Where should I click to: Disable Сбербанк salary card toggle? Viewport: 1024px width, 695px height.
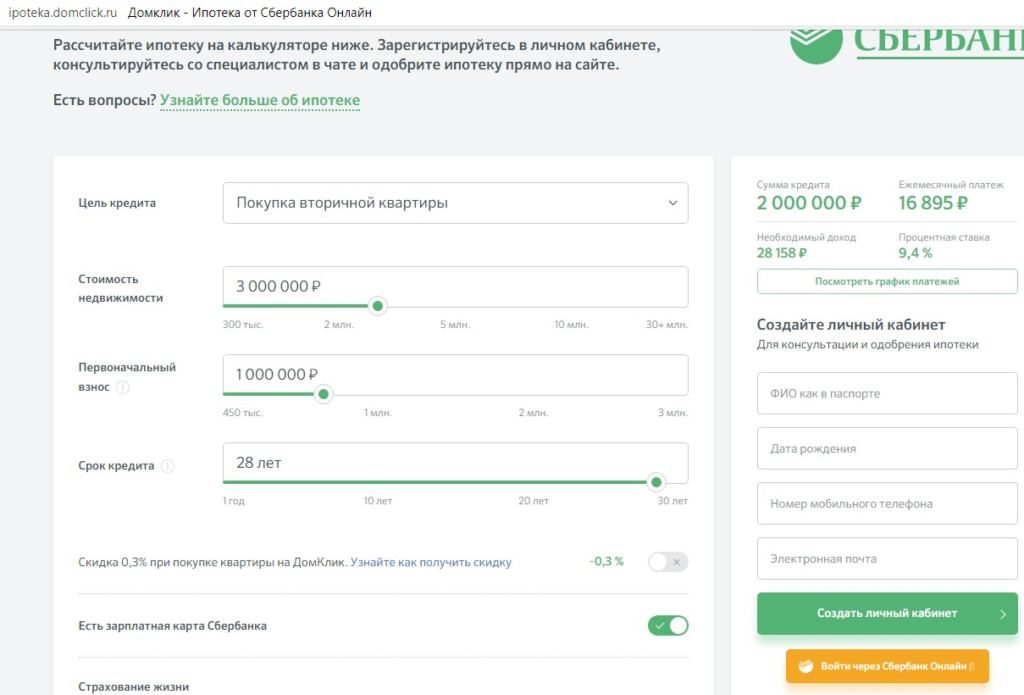click(x=668, y=626)
